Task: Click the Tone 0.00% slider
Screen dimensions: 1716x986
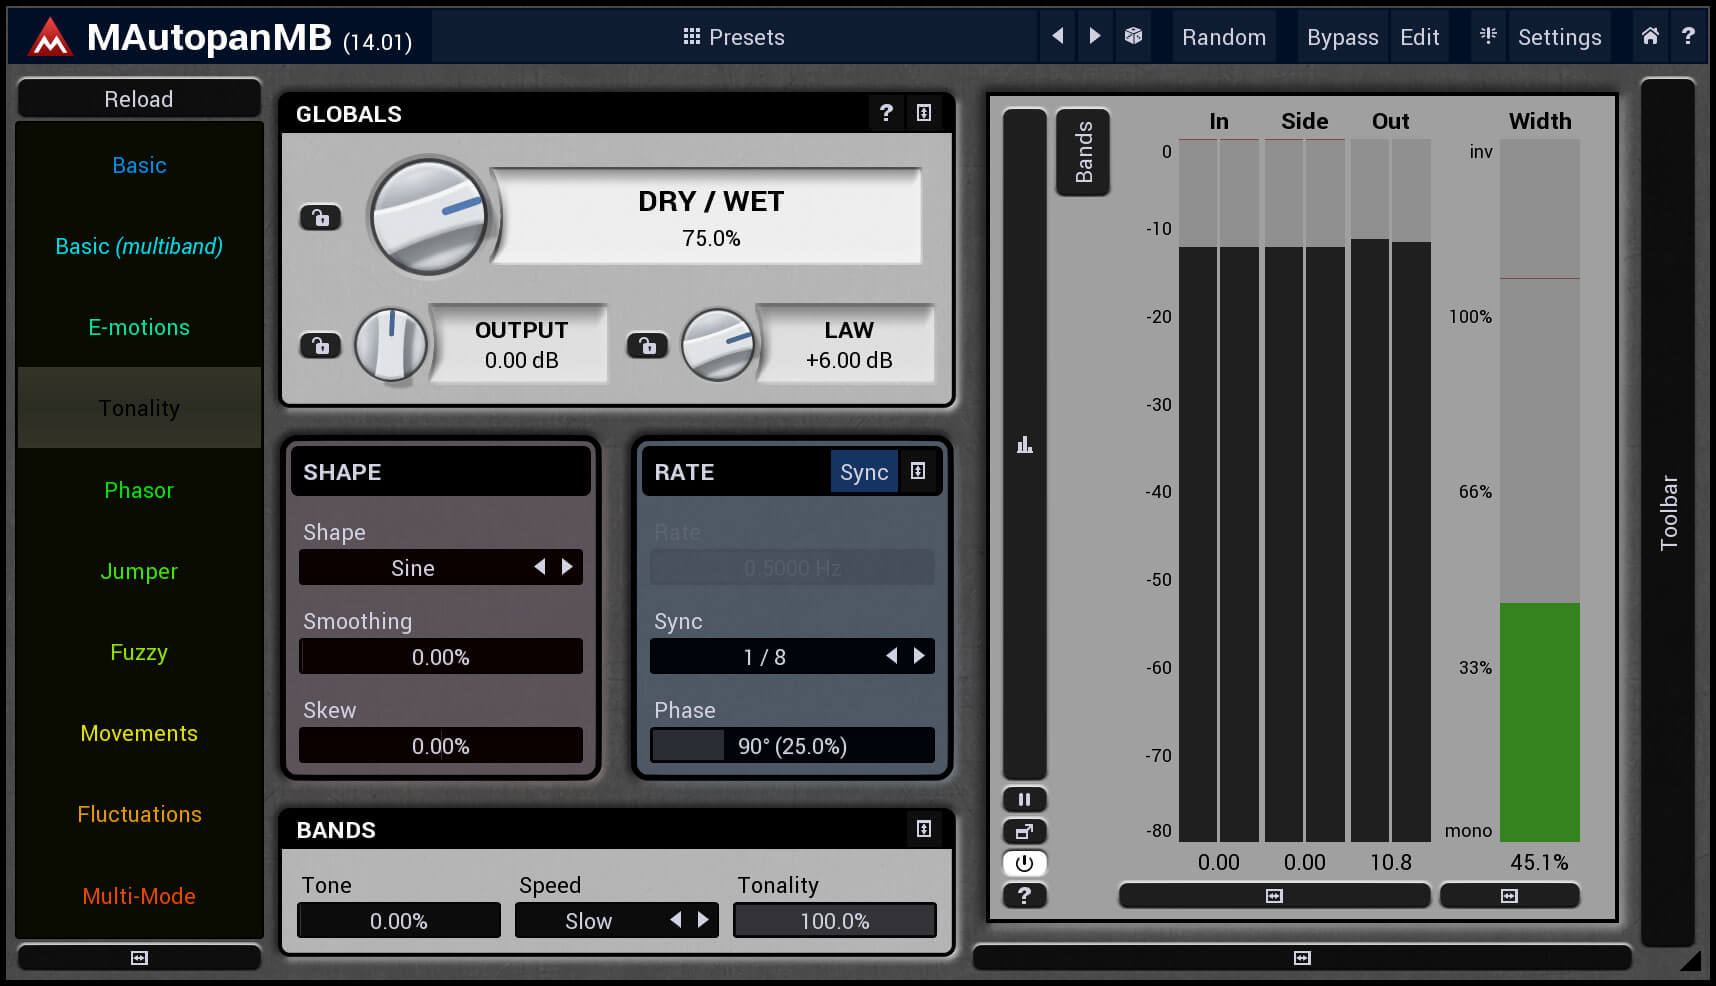Action: [x=399, y=920]
